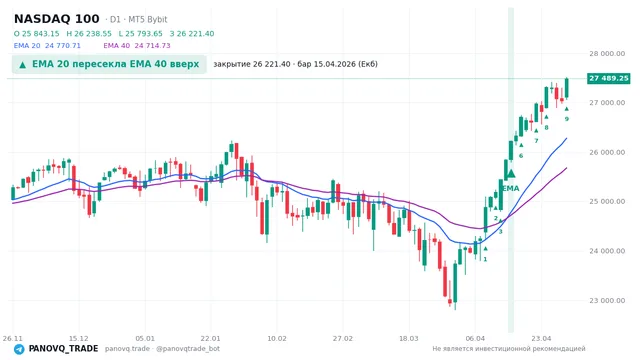
Task: Open the 'panovq.trade · @panovqtrade_bot' link
Action: coord(162,349)
